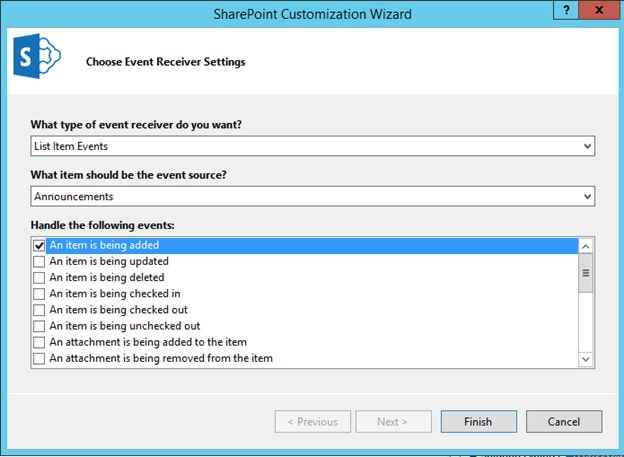This screenshot has width=624, height=457.
Task: Check 'An item is being updated'
Action: [39, 262]
